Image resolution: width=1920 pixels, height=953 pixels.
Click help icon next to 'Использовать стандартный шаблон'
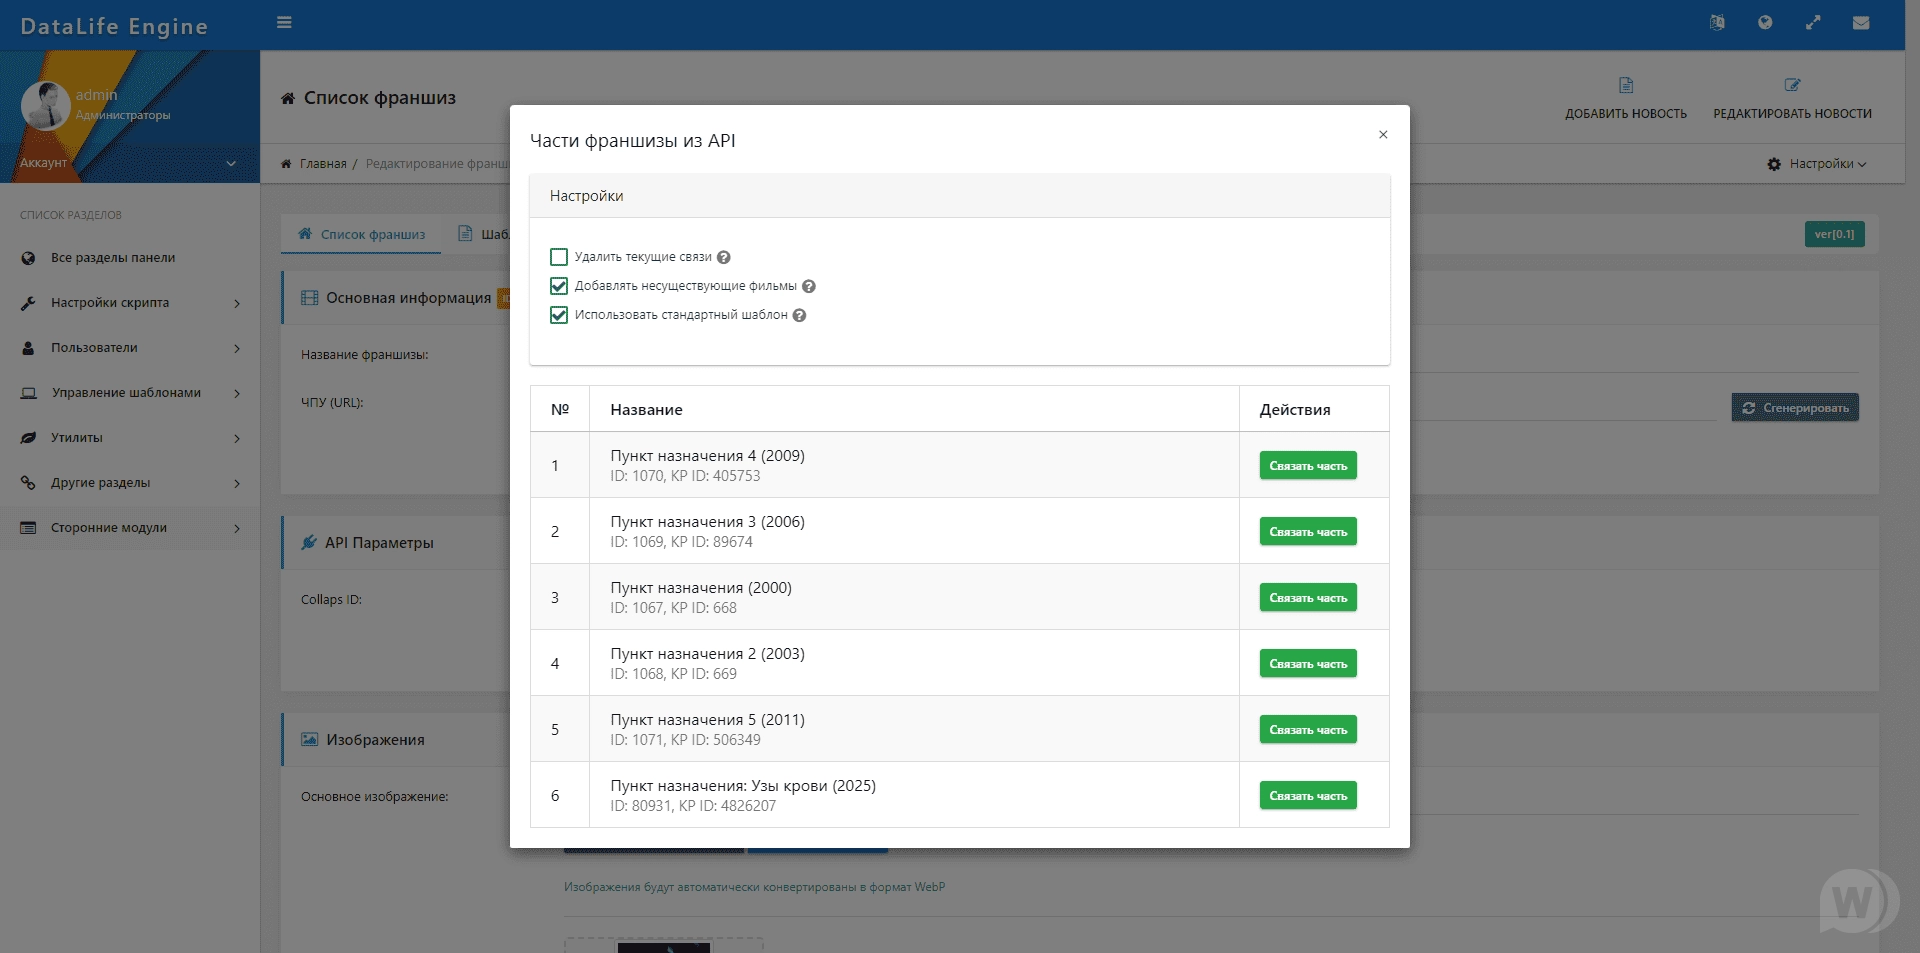point(800,316)
